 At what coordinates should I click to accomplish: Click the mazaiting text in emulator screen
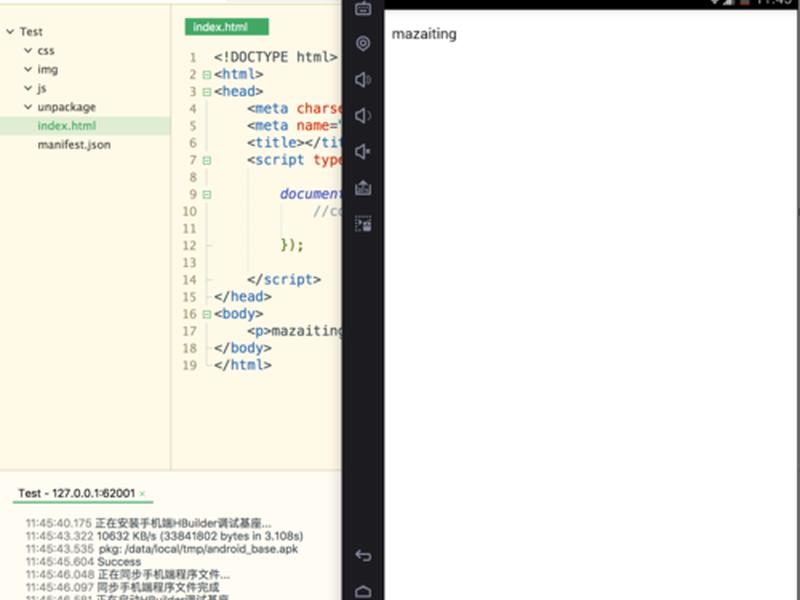click(x=424, y=34)
